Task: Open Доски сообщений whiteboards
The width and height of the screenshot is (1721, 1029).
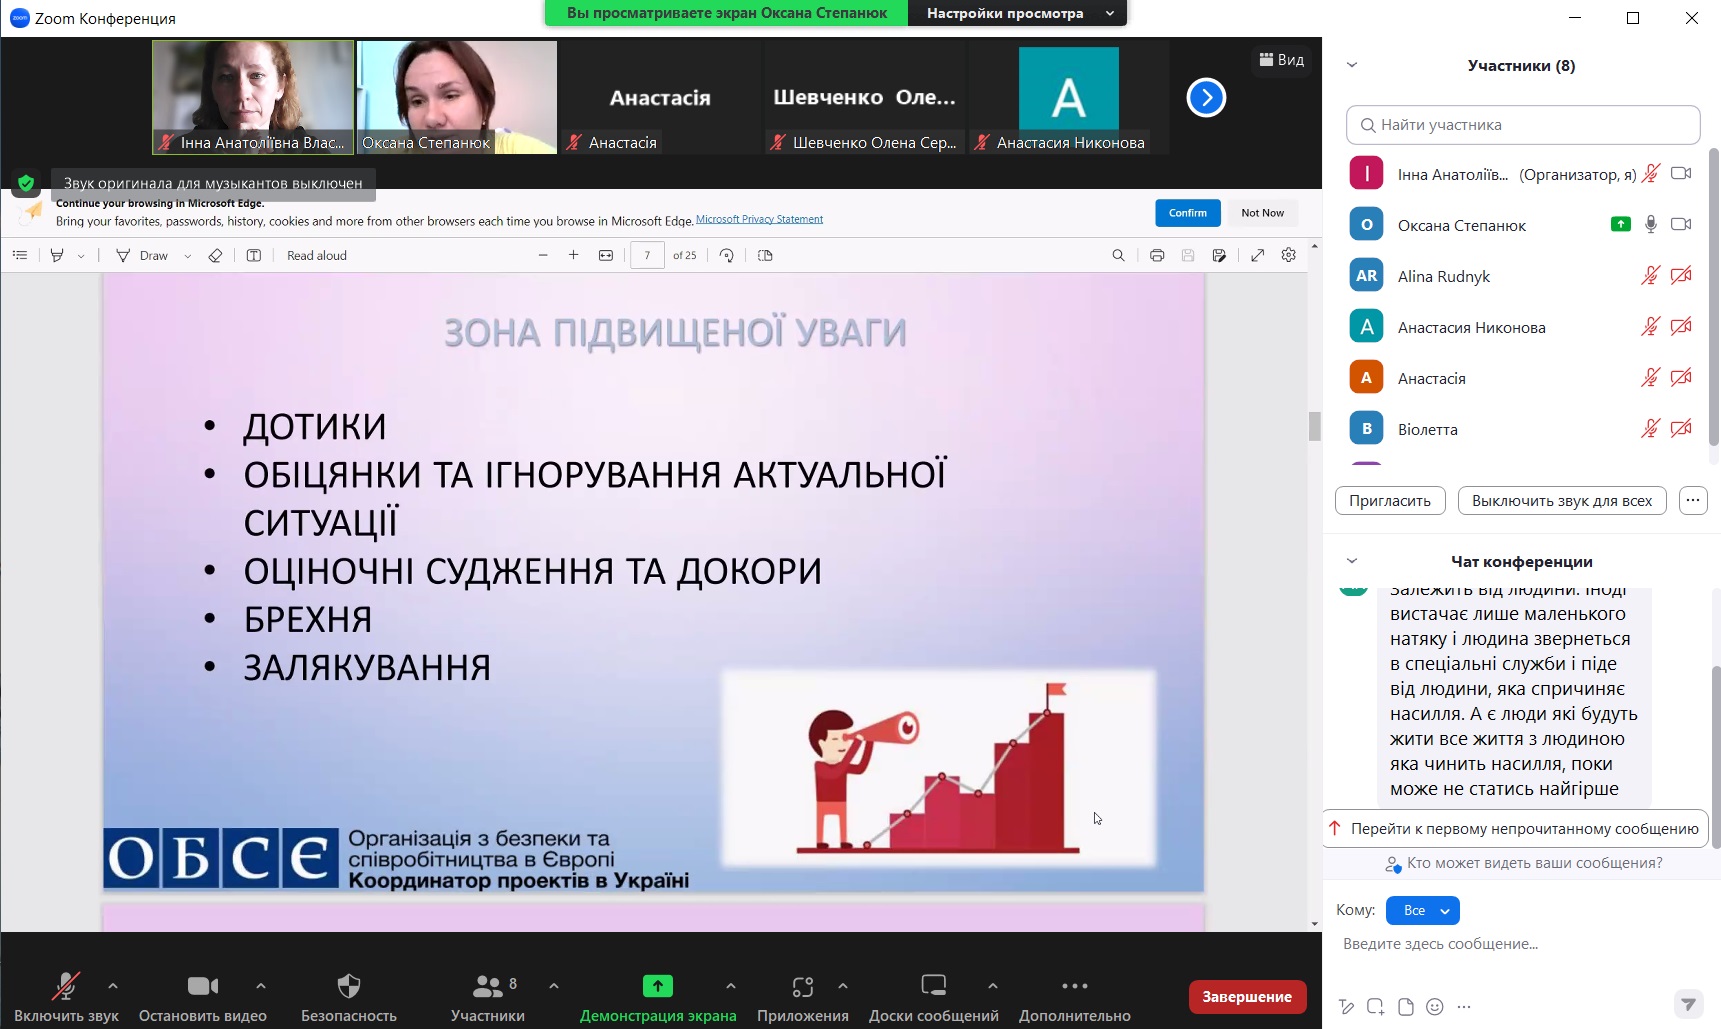Action: pos(934,997)
